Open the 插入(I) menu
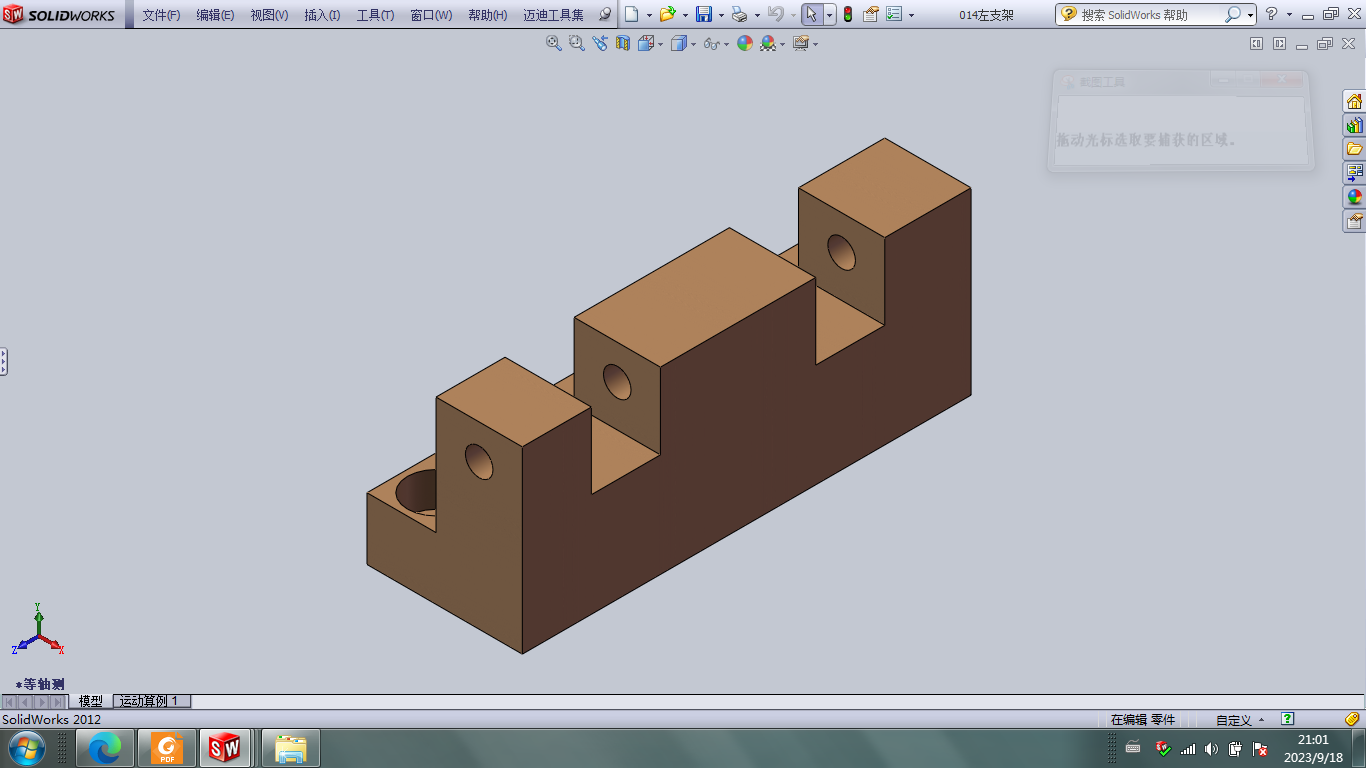This screenshot has width=1366, height=768. pos(322,15)
